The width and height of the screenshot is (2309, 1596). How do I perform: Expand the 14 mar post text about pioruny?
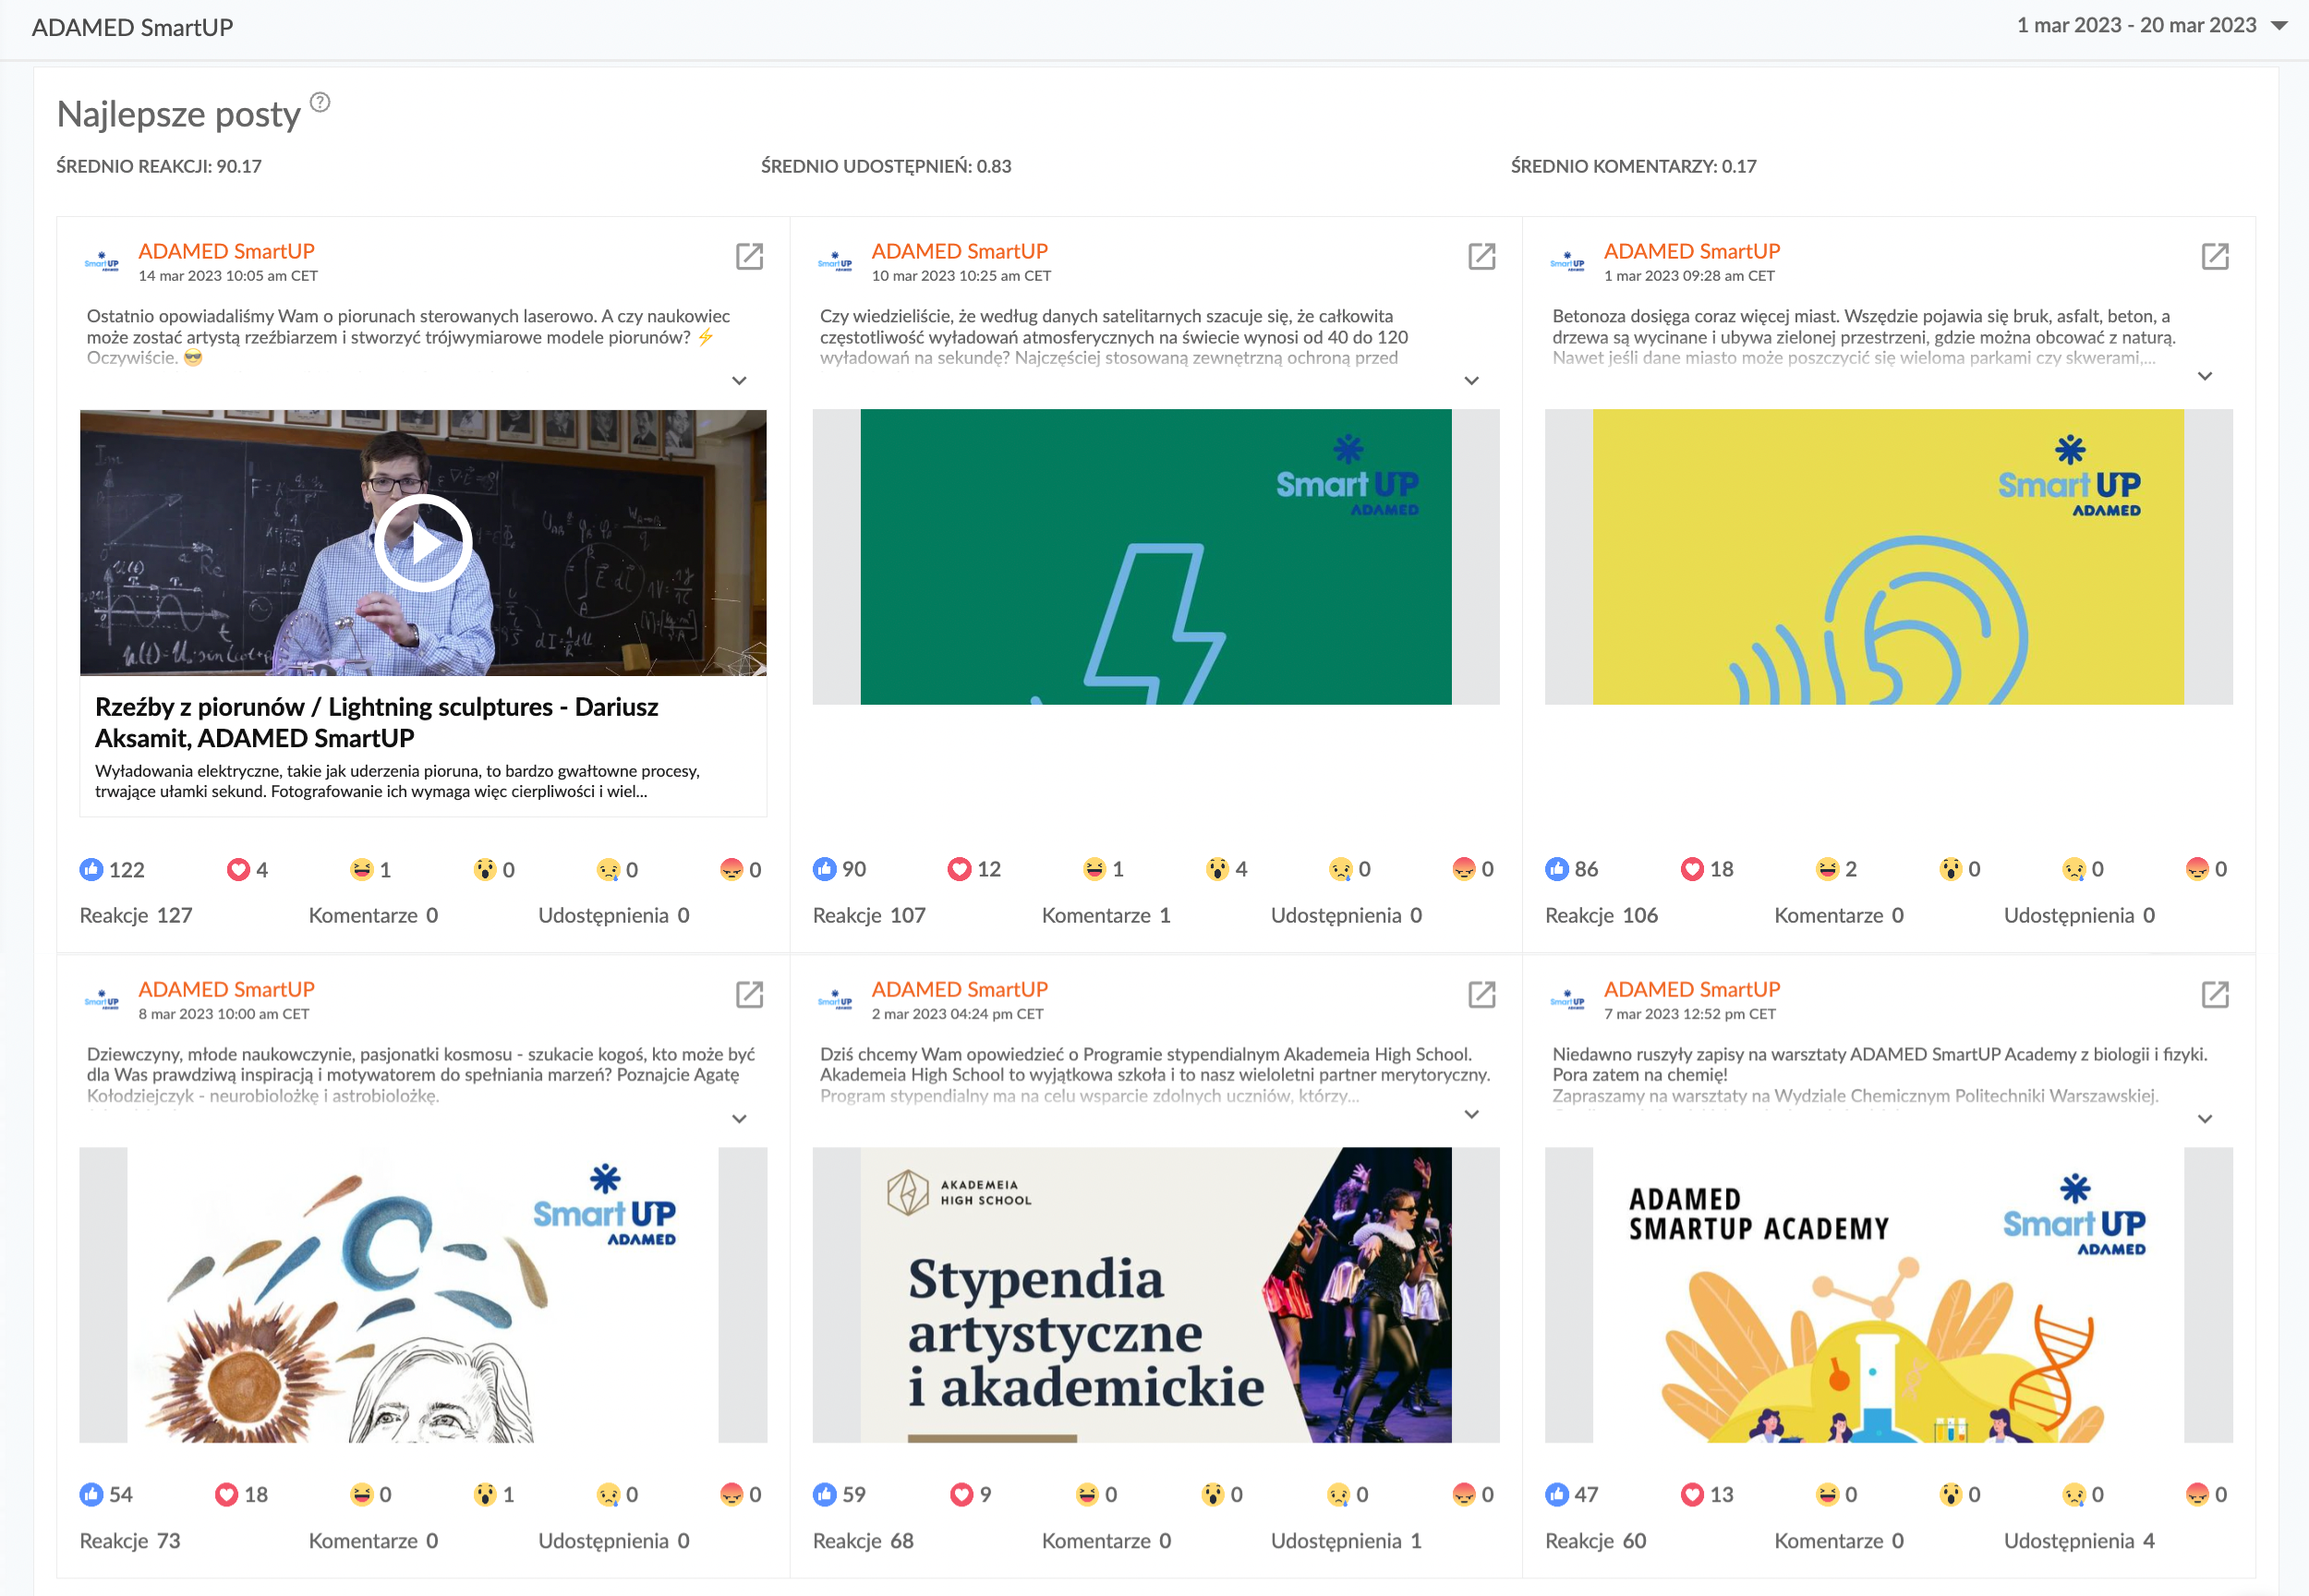pos(739,381)
